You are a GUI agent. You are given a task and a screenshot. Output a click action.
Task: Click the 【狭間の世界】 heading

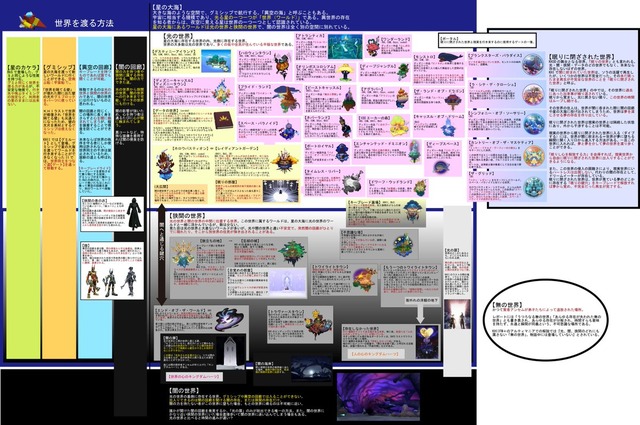186,215
